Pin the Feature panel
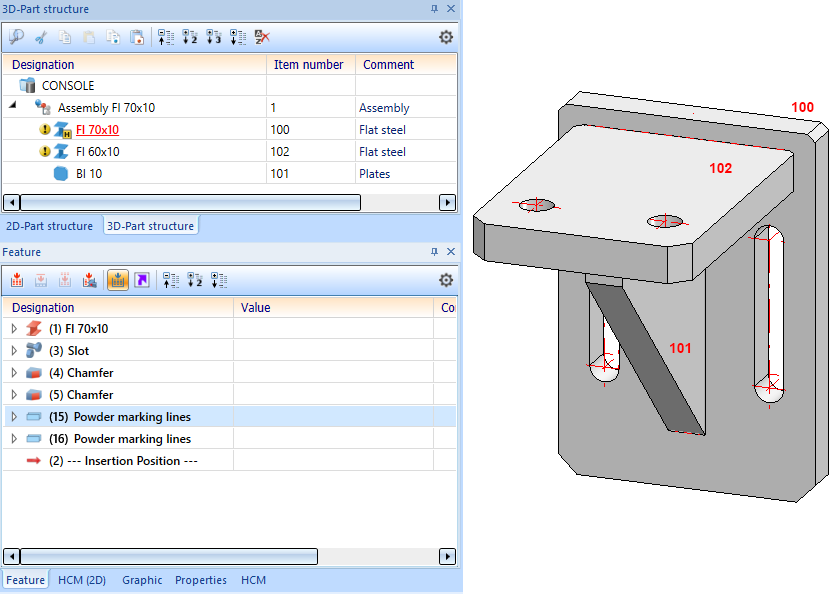The height and width of the screenshot is (594, 830). (434, 252)
